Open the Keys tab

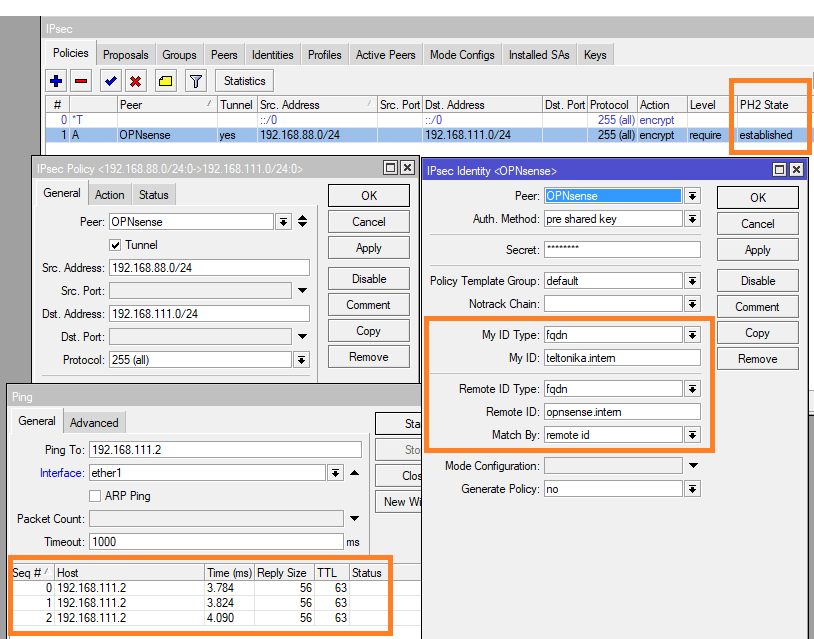595,55
